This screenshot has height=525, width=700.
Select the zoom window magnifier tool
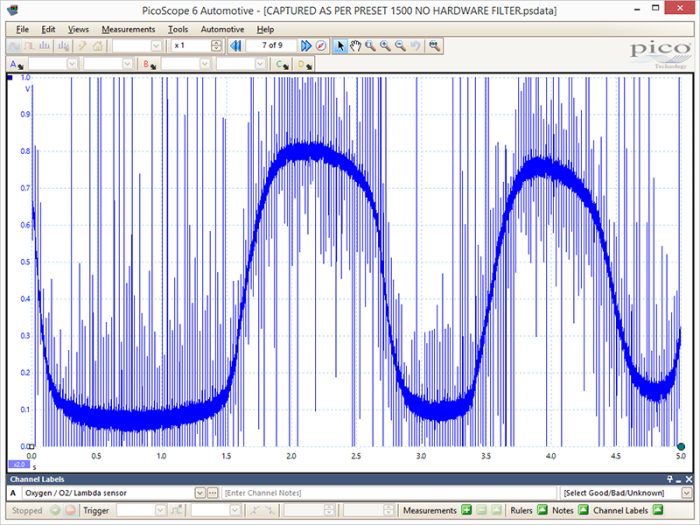370,46
